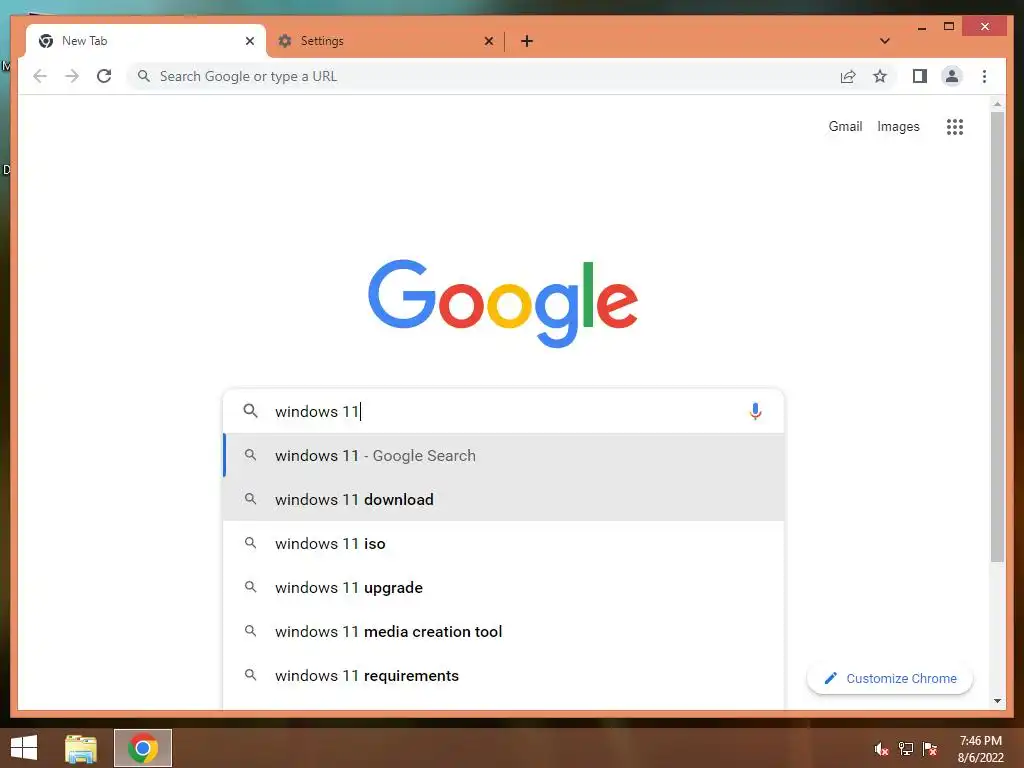Image resolution: width=1024 pixels, height=768 pixels.
Task: Minimize the Chrome window
Action: tap(921, 27)
